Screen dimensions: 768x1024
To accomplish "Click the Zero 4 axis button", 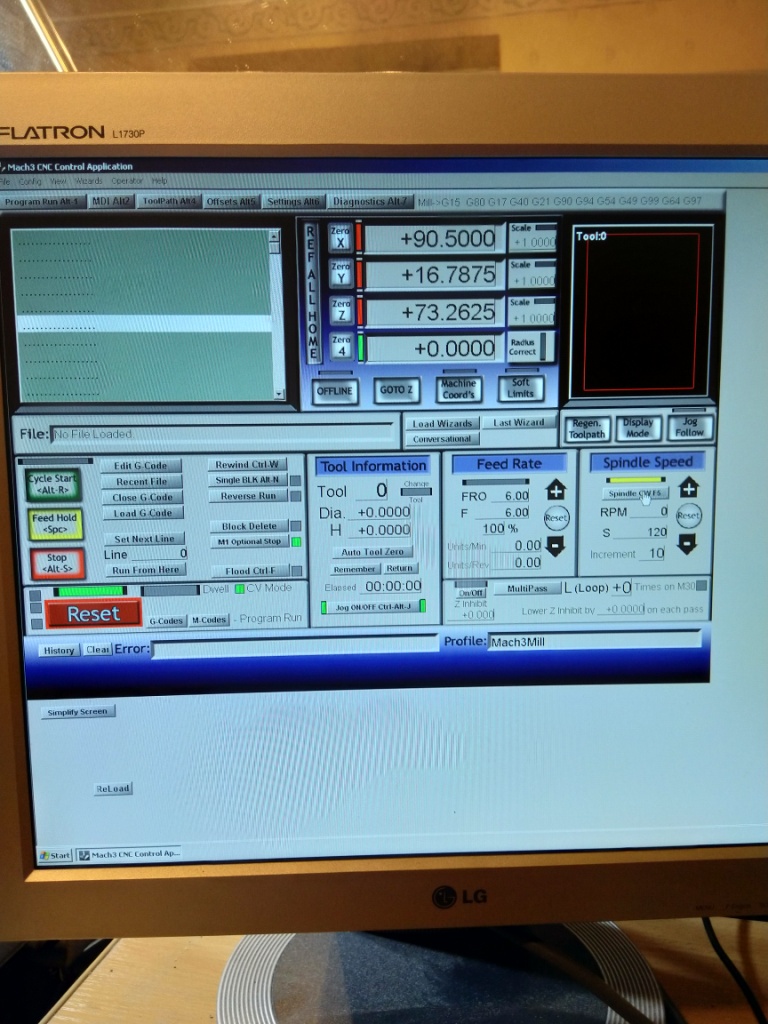I will click(x=341, y=346).
